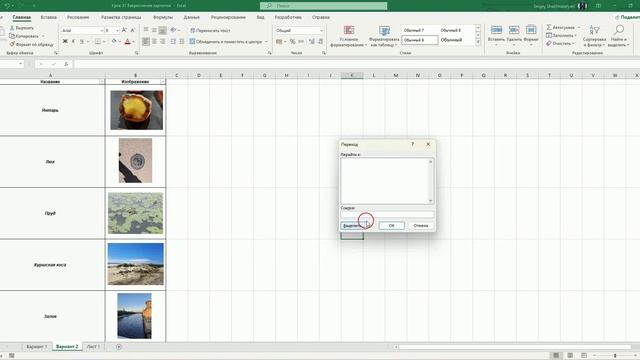This screenshot has height=360, width=640.
Task: Switch to the Вид ribbon tab
Action: click(260, 17)
